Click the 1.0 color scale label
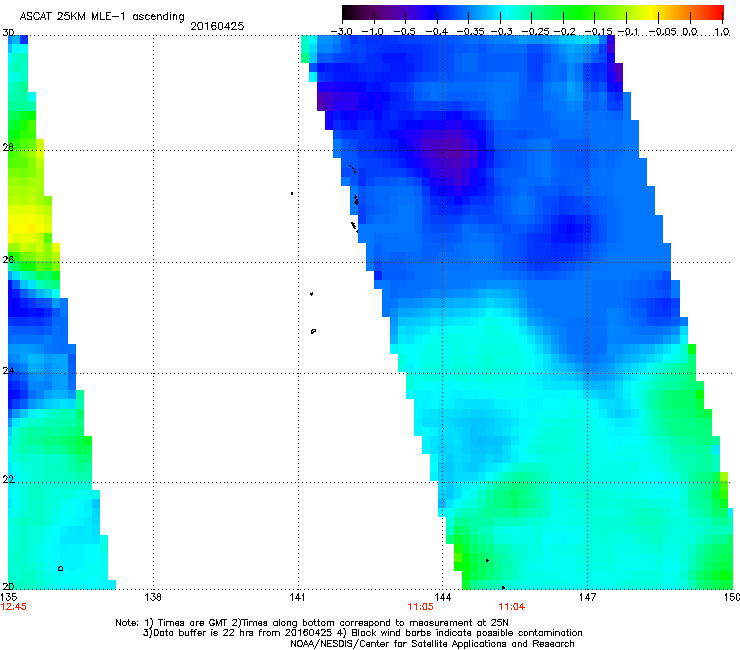Screen dimensions: 740x650 click(722, 32)
